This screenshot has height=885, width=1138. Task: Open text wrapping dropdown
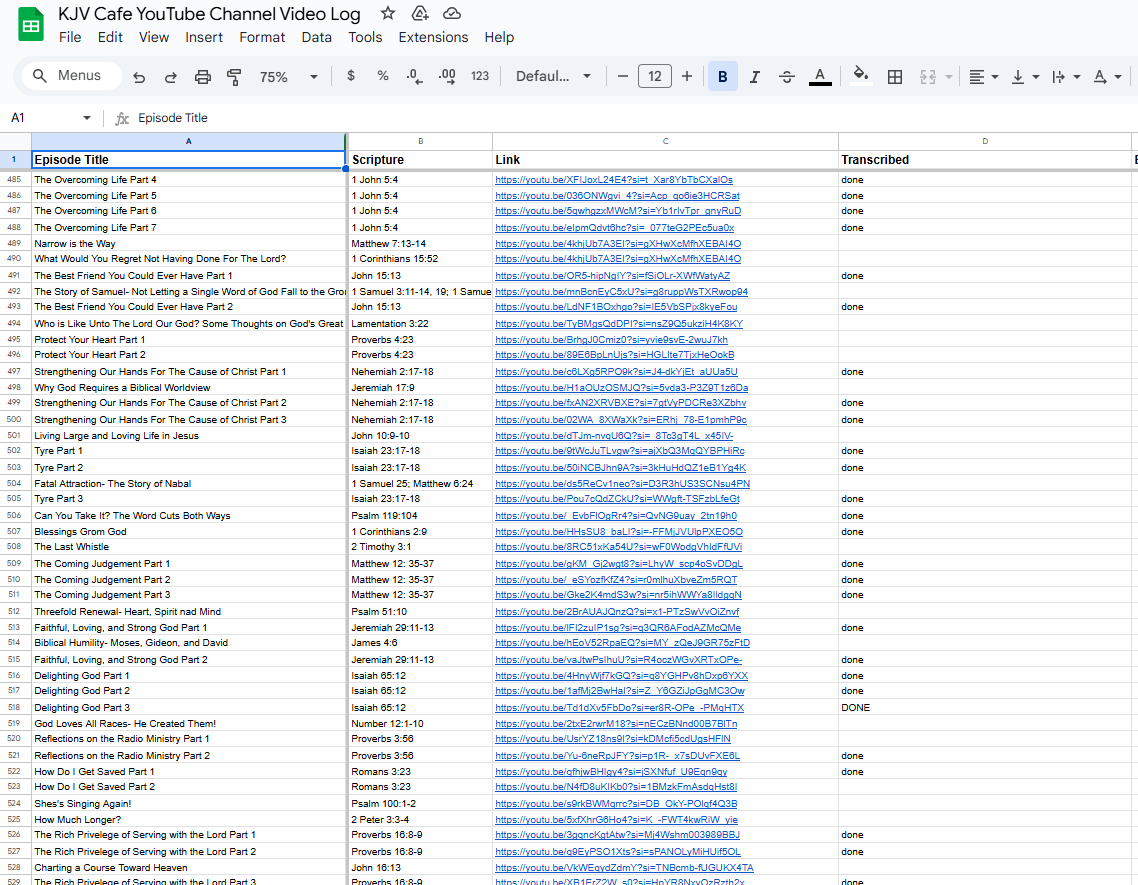point(1065,76)
